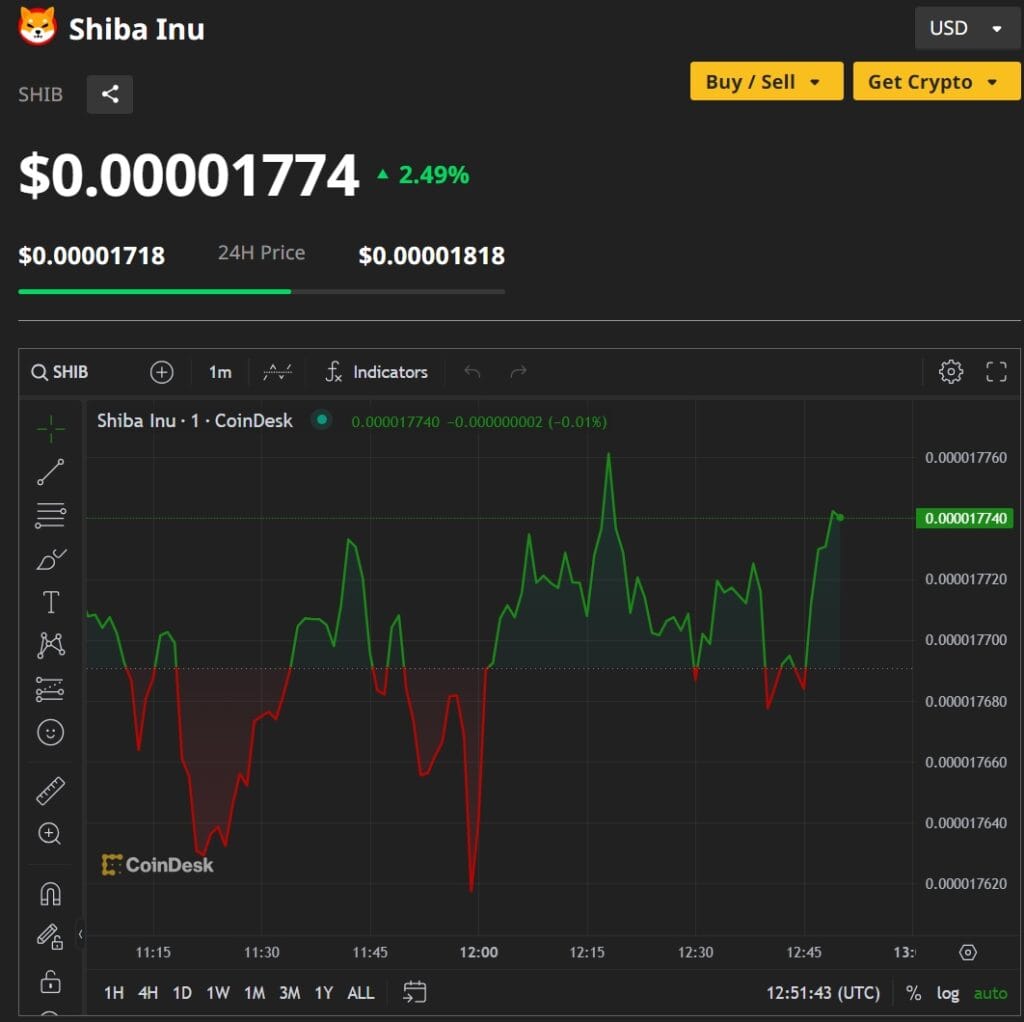This screenshot has height=1022, width=1024.
Task: Add a symbol to compare with the plus icon
Action: pos(161,372)
